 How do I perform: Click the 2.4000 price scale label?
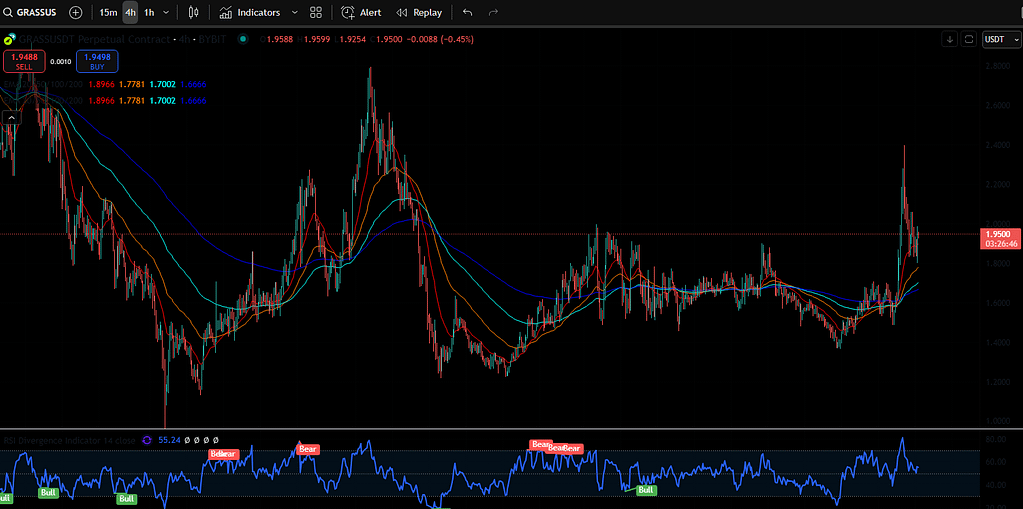tap(998, 145)
